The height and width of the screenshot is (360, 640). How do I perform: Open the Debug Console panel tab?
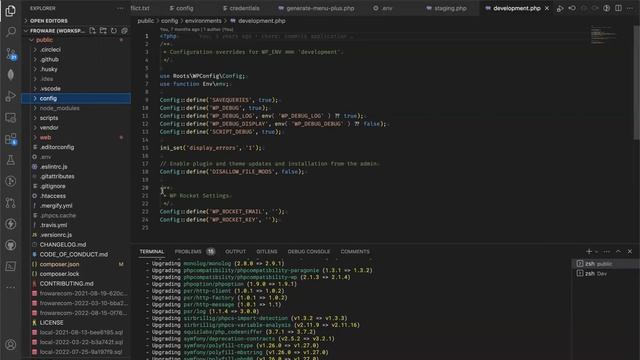pyautogui.click(x=309, y=251)
